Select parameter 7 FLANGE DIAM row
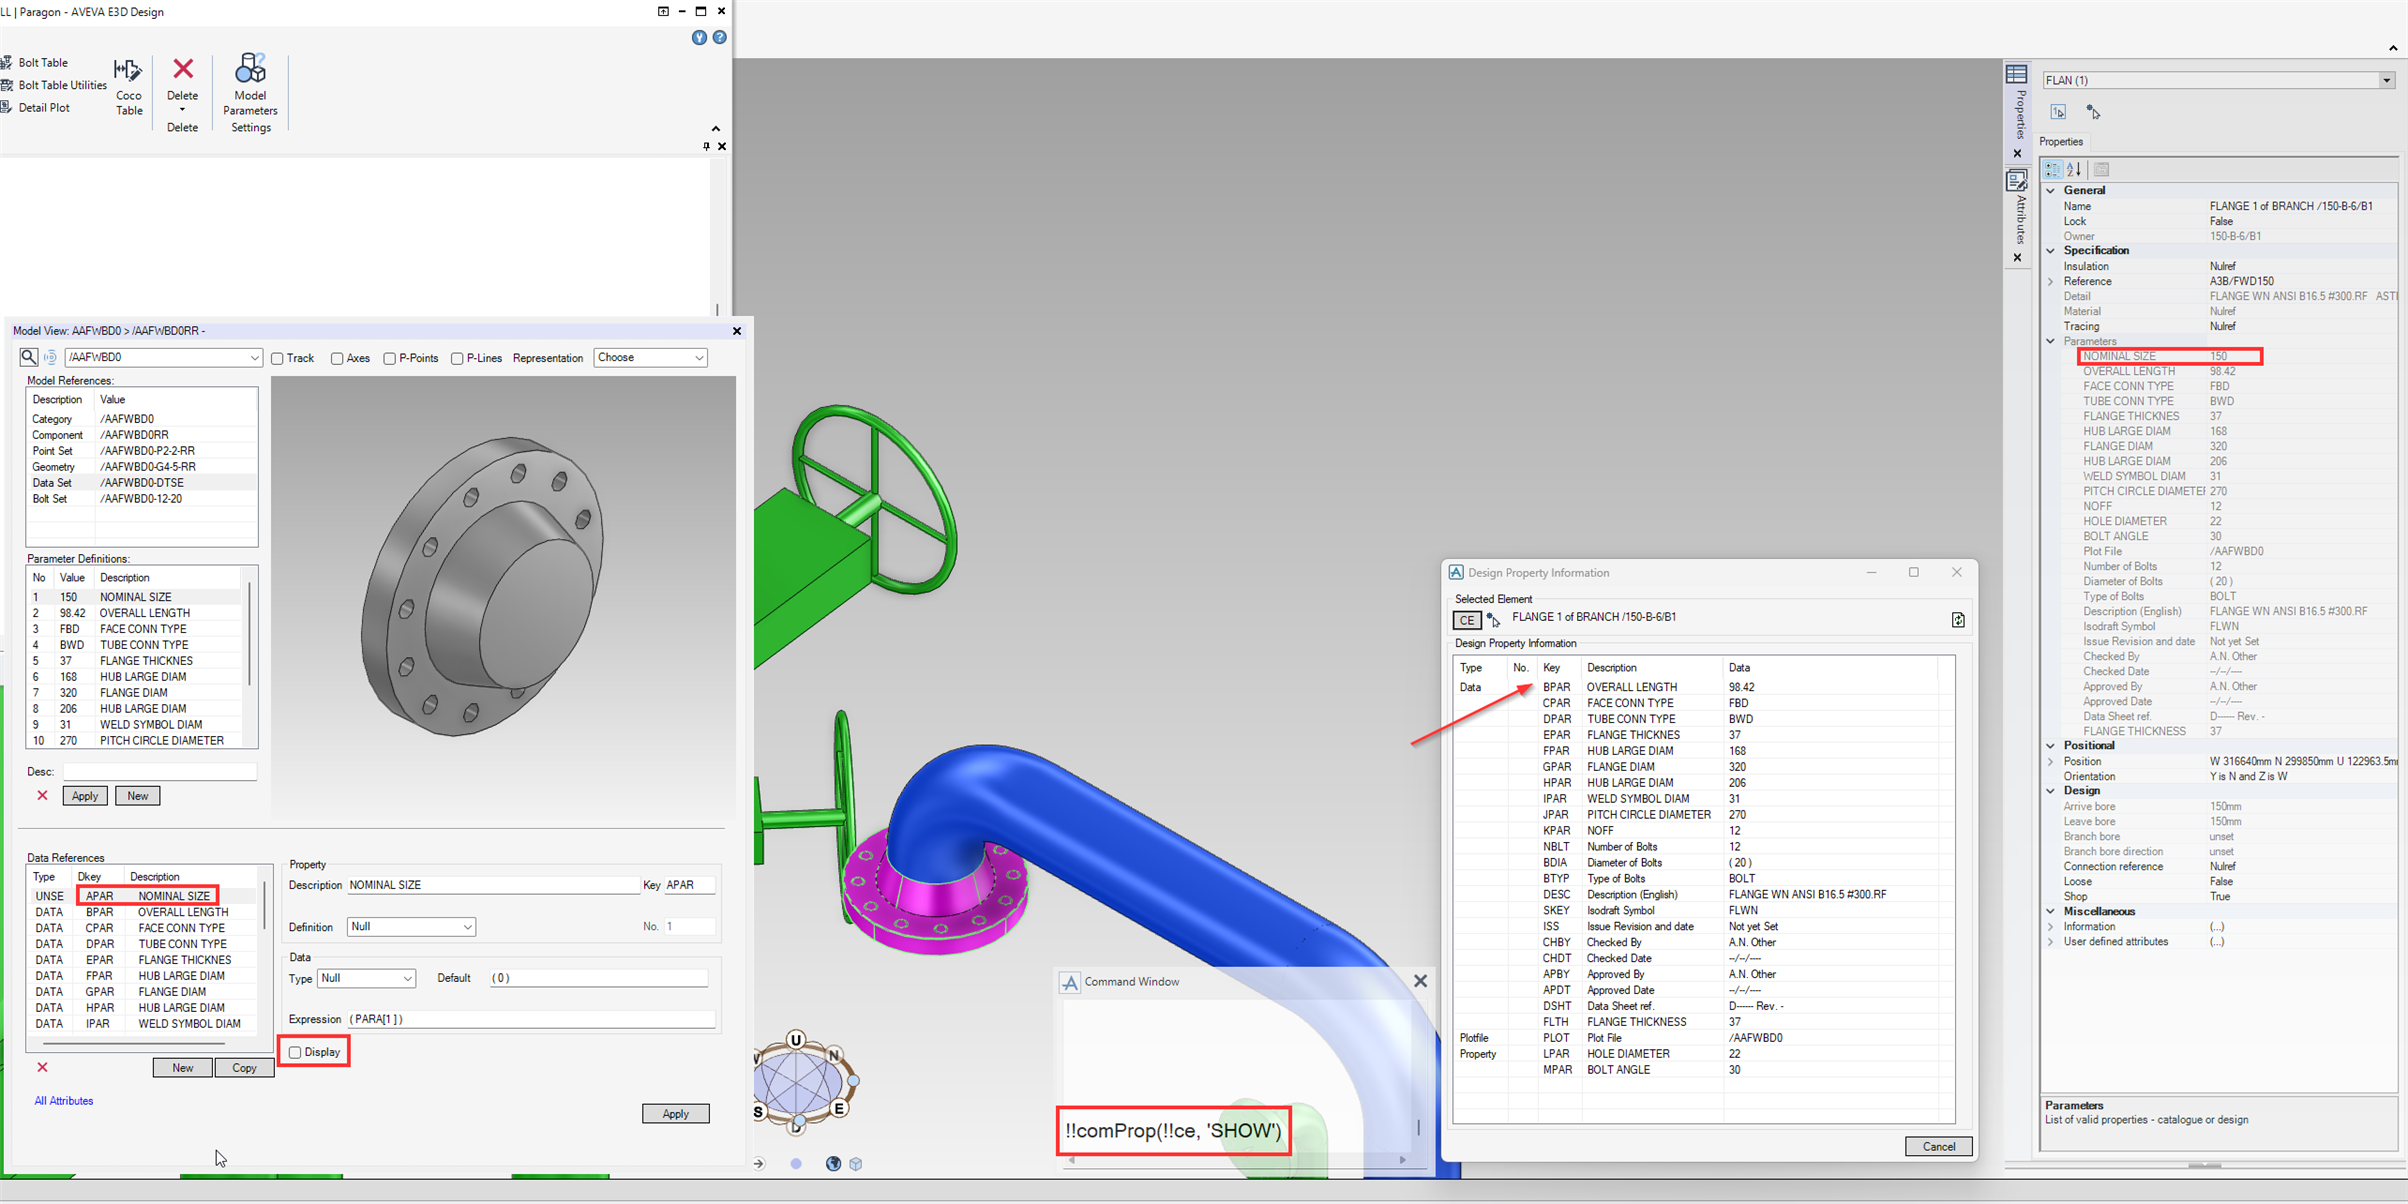The height and width of the screenshot is (1204, 2408). 135,693
